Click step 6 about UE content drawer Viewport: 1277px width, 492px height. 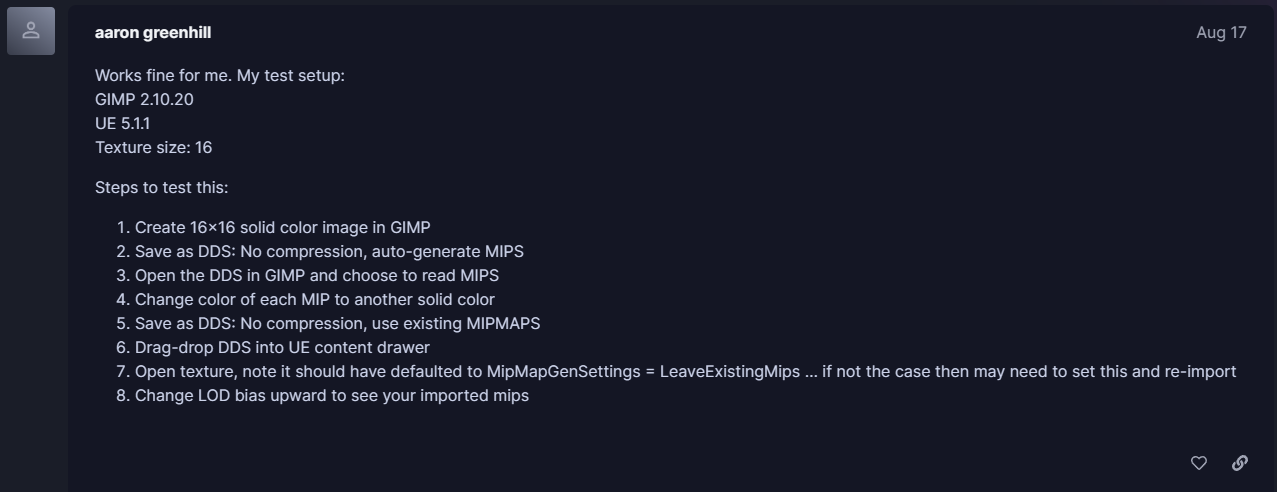click(282, 347)
